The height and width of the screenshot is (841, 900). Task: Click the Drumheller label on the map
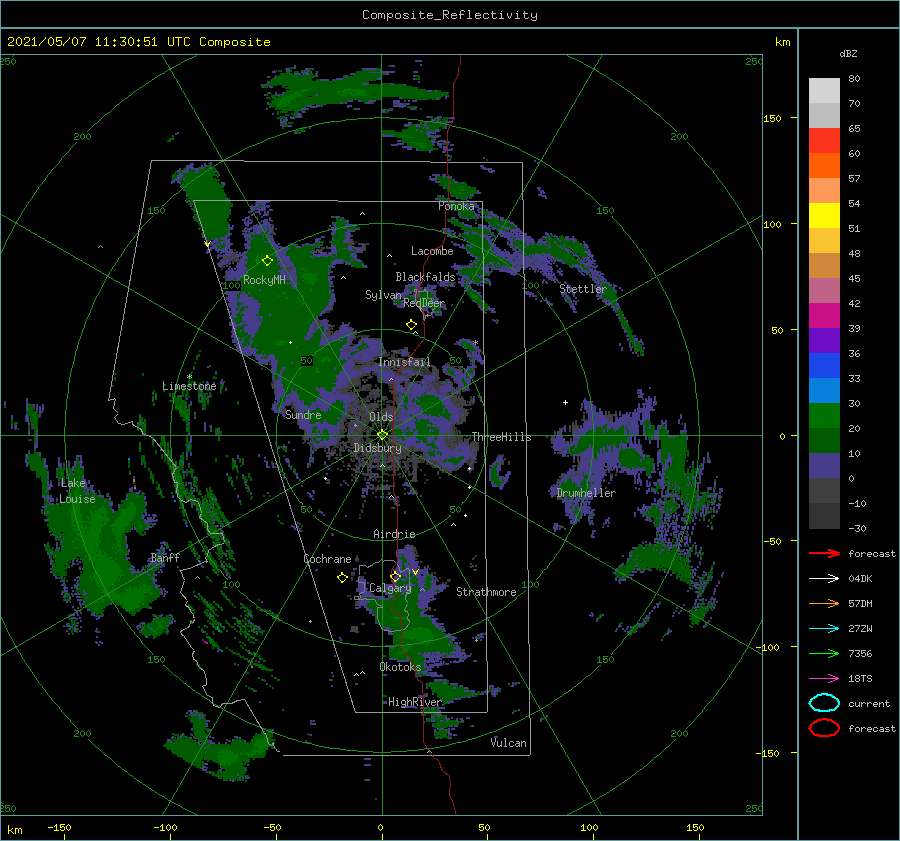(x=586, y=493)
